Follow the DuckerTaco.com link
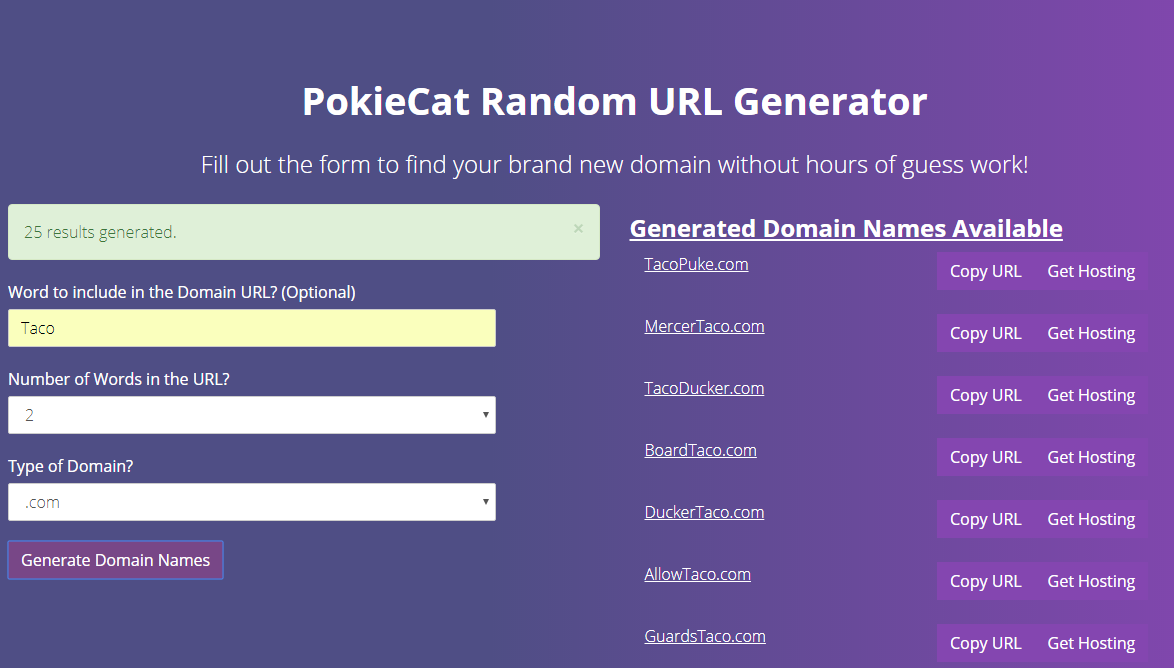The width and height of the screenshot is (1174, 668). click(704, 512)
